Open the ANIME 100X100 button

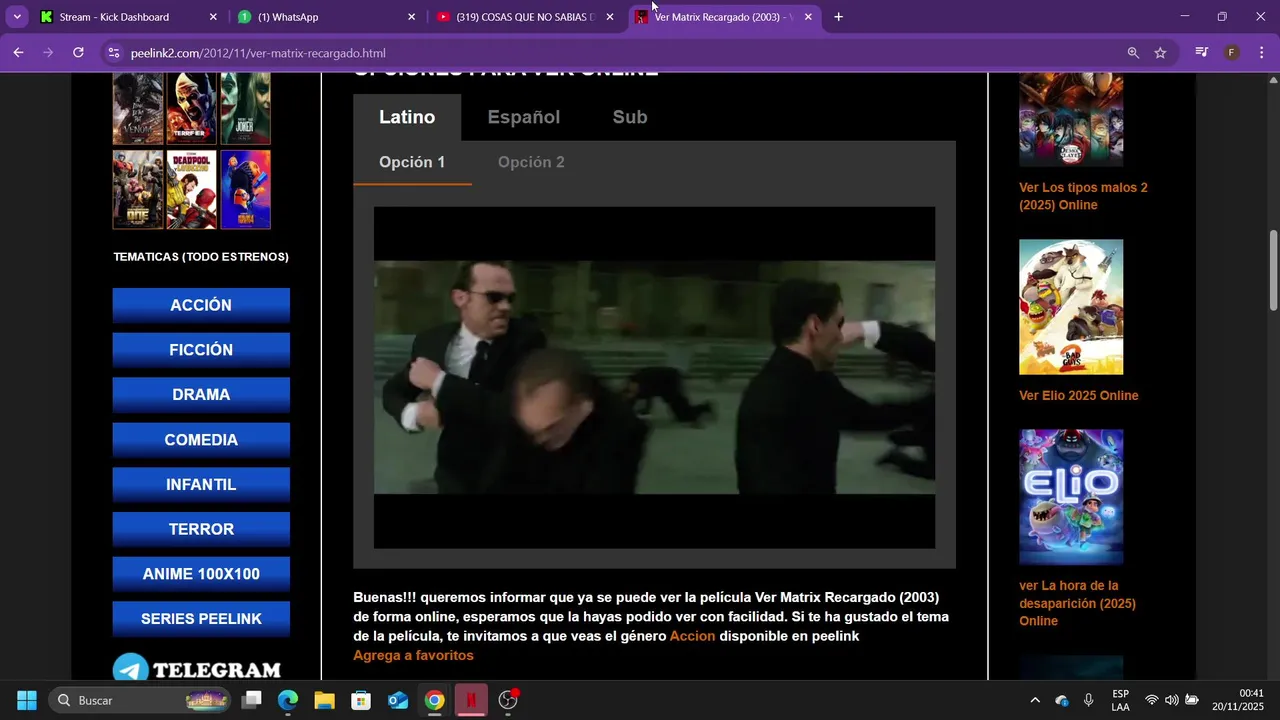click(x=201, y=574)
